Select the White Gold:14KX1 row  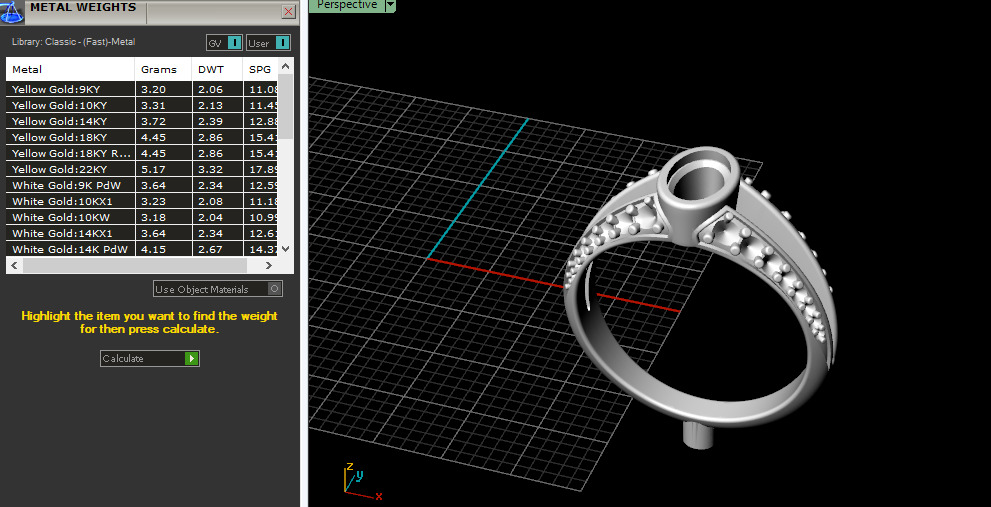coord(142,233)
